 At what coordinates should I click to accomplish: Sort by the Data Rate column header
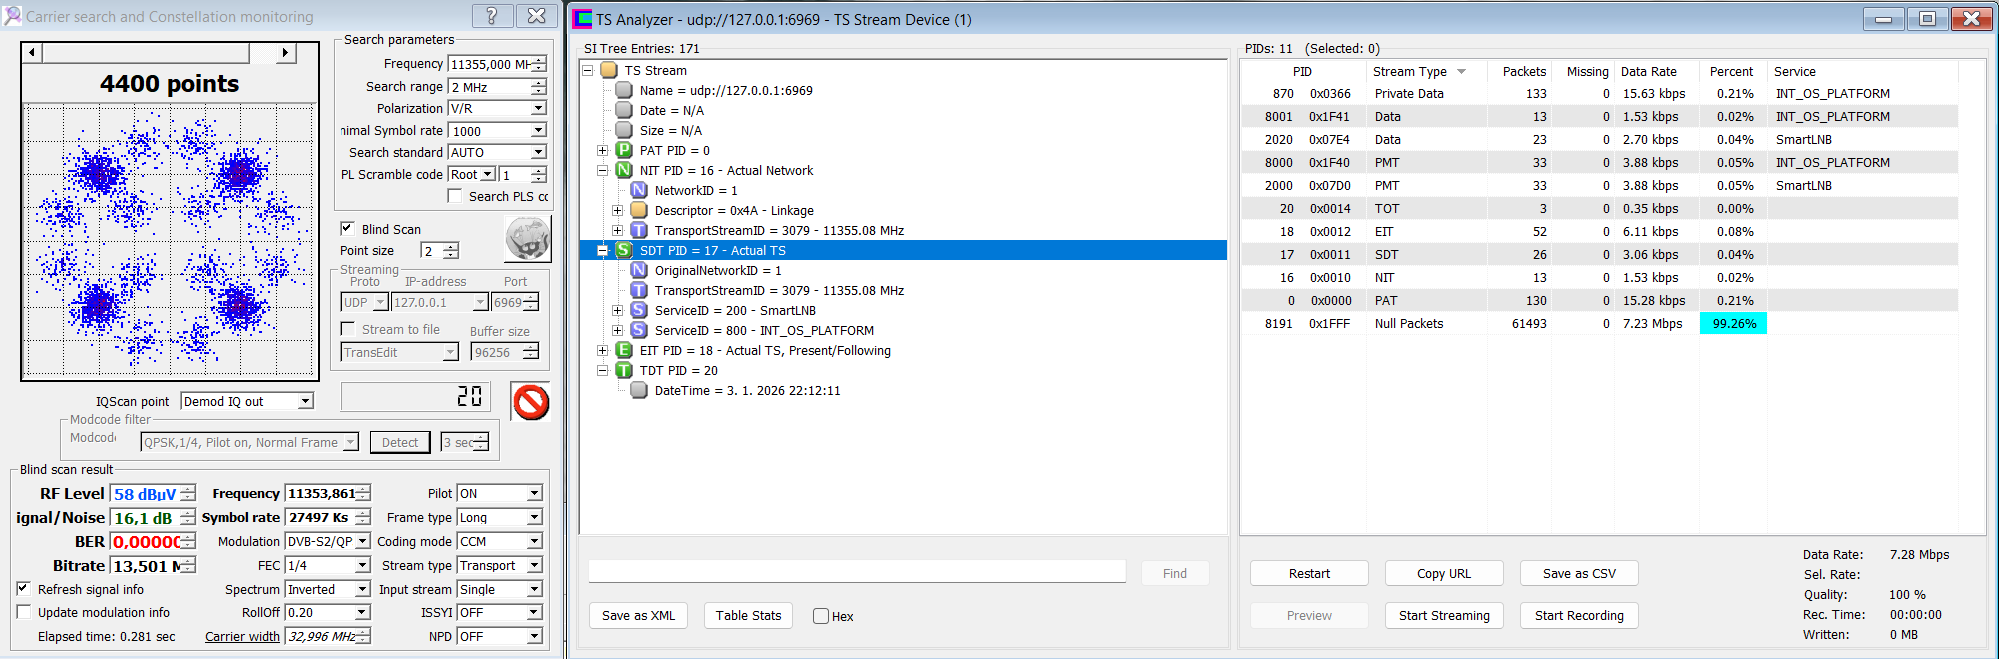1657,72
